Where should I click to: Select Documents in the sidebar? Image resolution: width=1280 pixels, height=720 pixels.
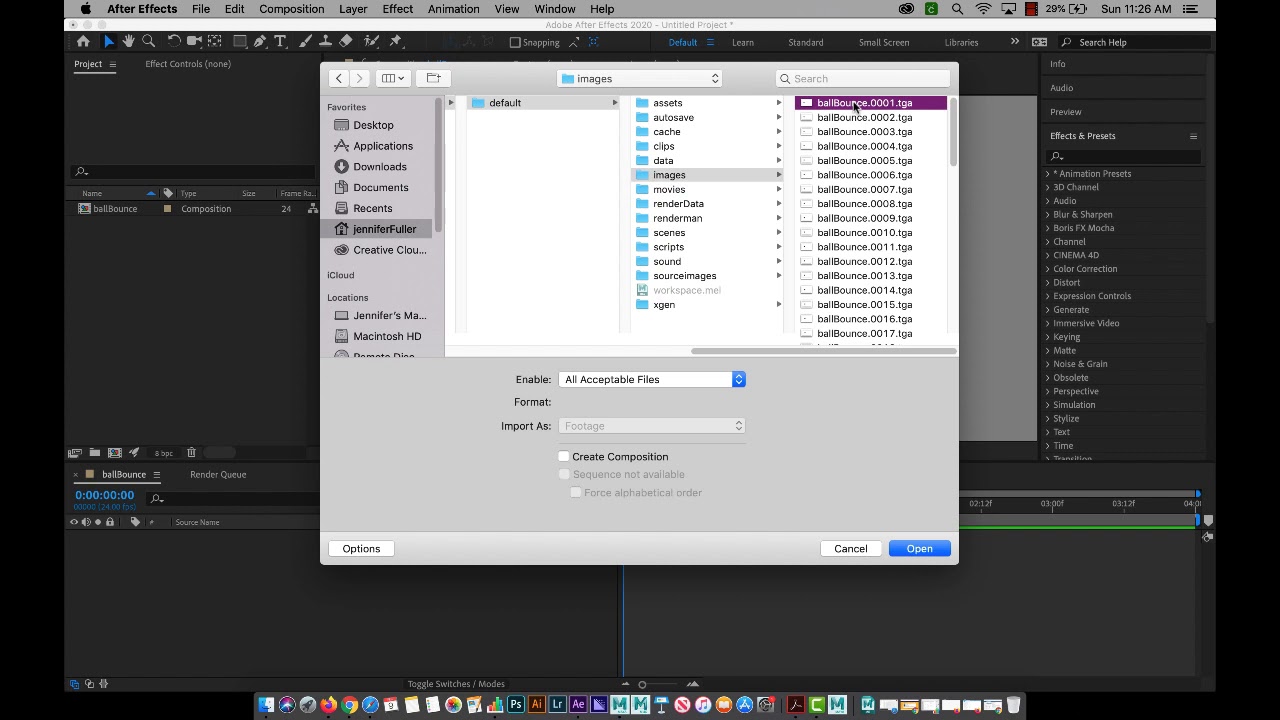[380, 188]
